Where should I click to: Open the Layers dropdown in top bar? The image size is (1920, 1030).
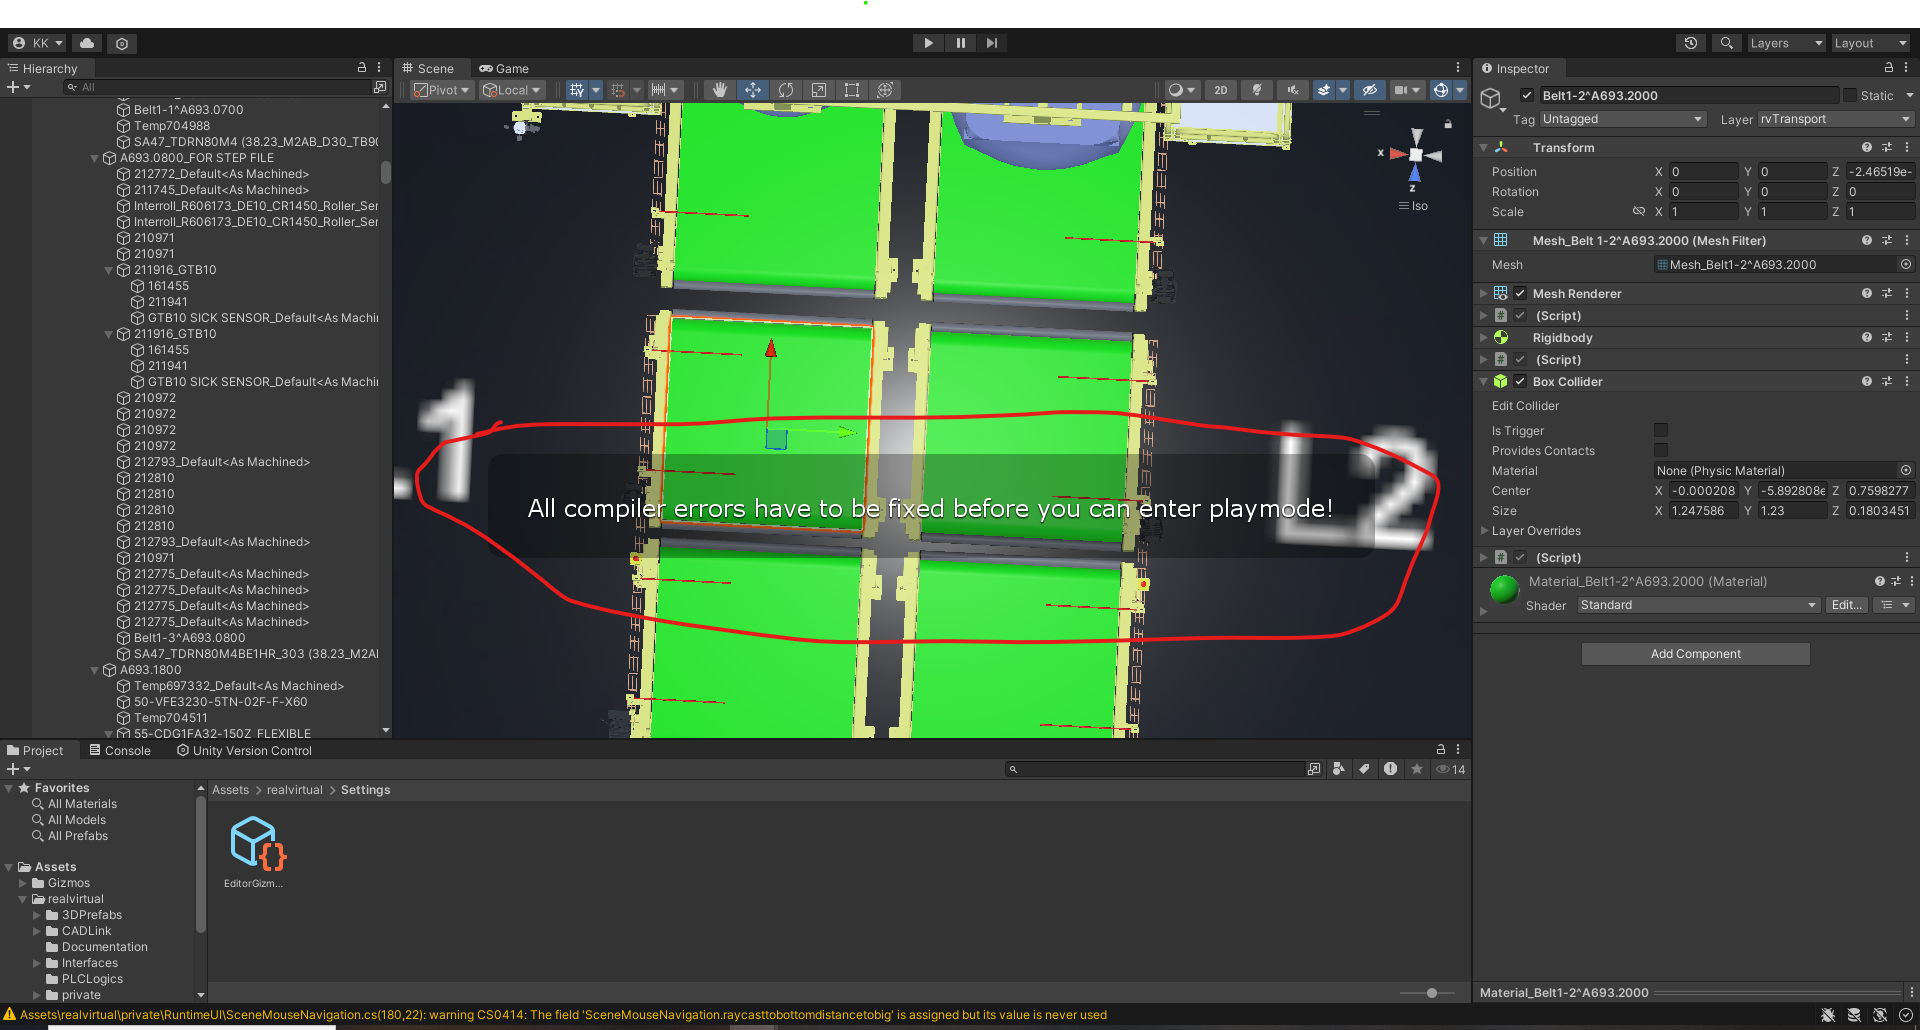[x=1786, y=43]
